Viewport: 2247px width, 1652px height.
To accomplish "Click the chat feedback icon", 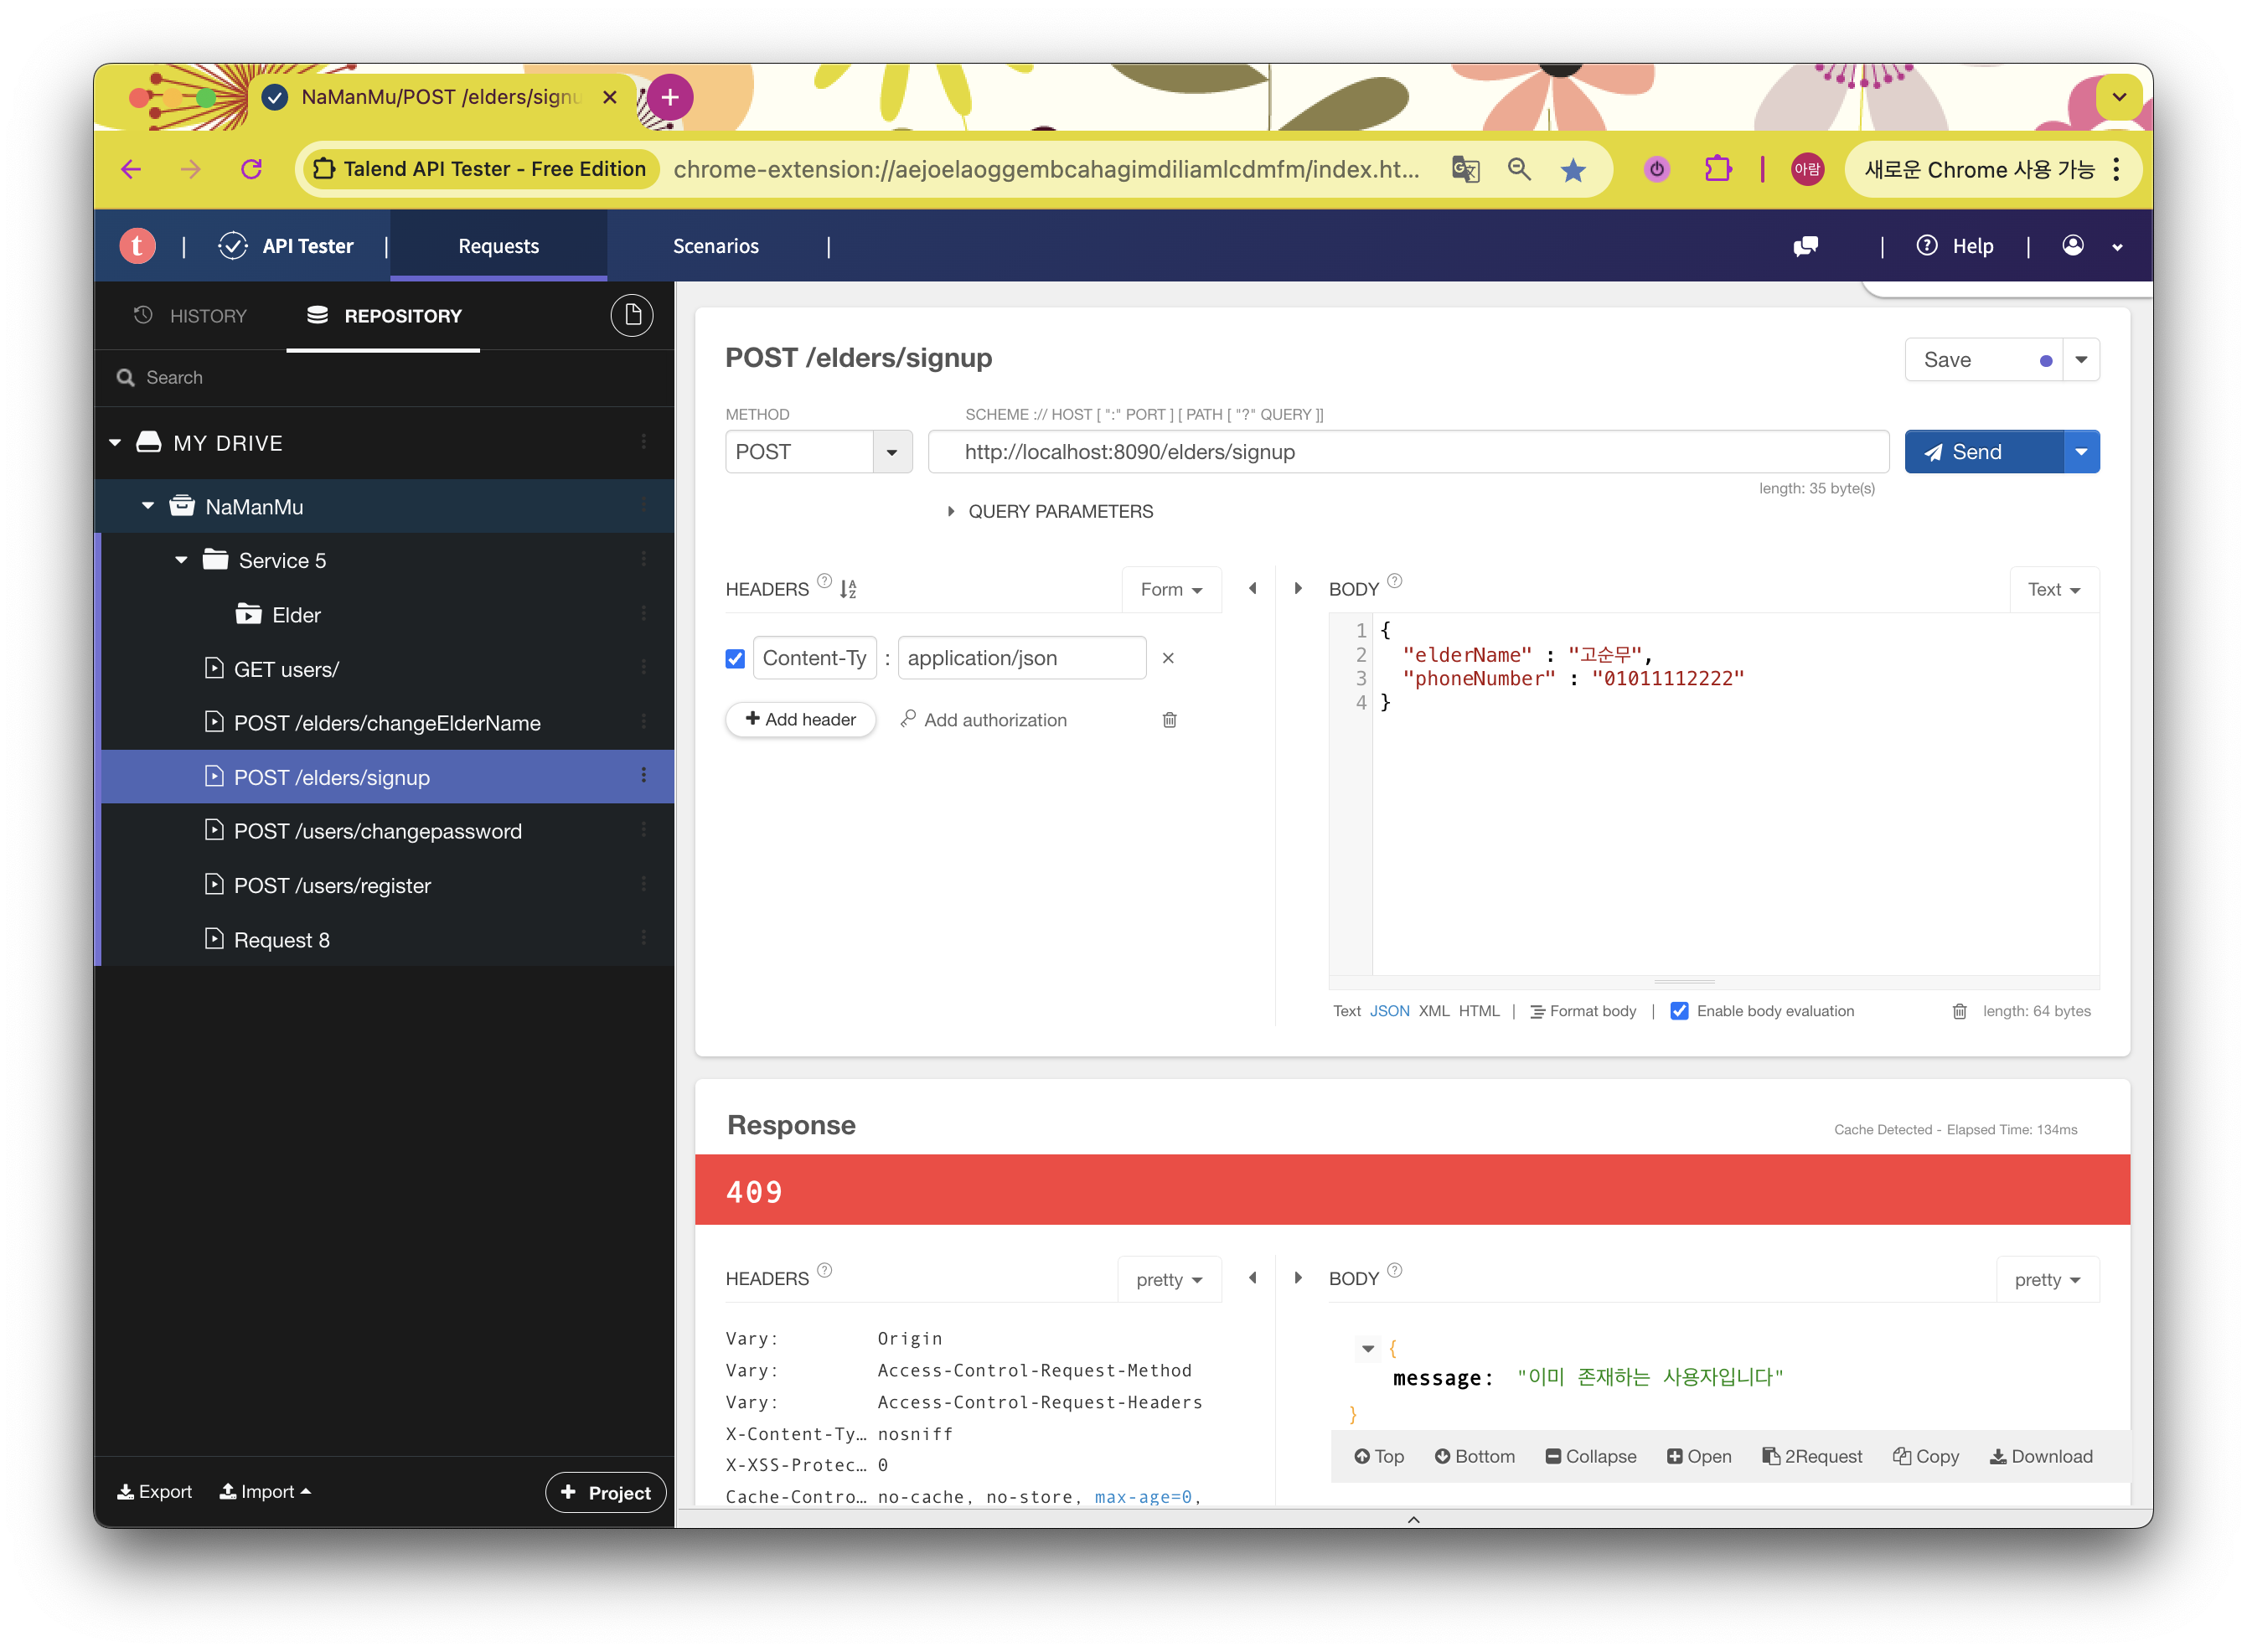I will pos(1805,246).
